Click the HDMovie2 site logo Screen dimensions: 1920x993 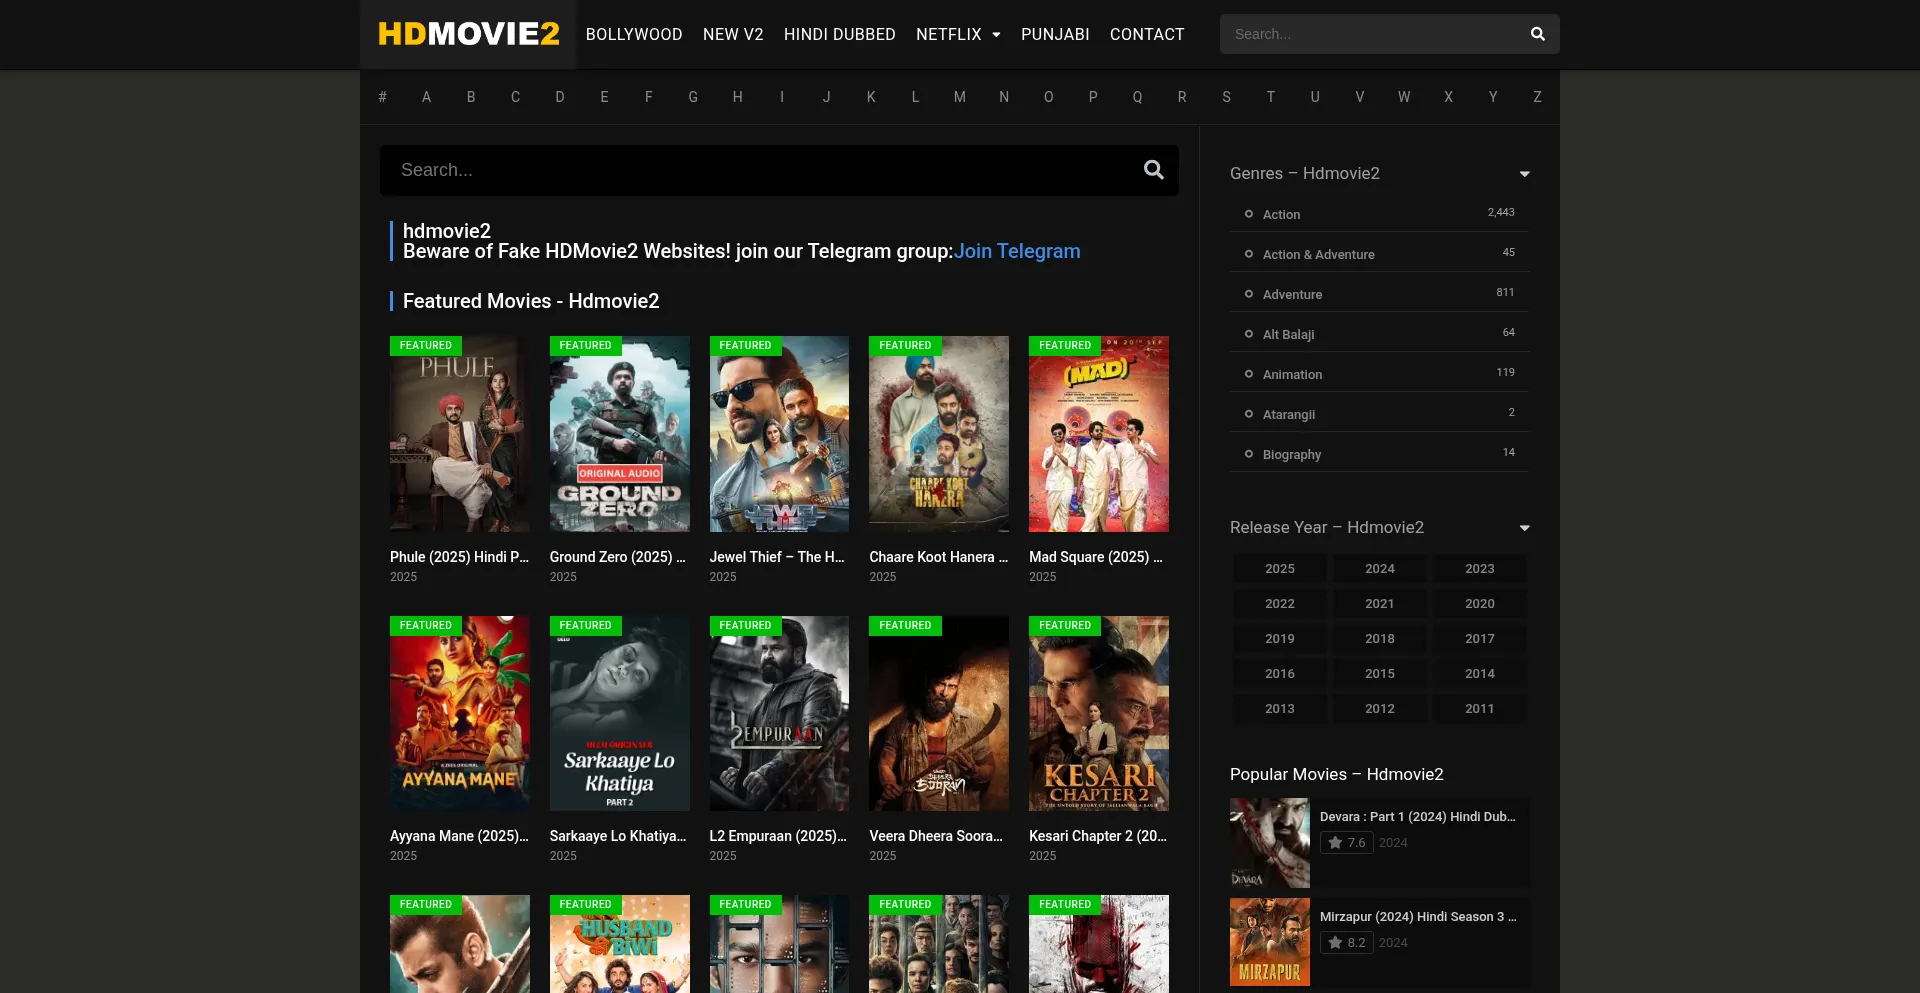[468, 34]
